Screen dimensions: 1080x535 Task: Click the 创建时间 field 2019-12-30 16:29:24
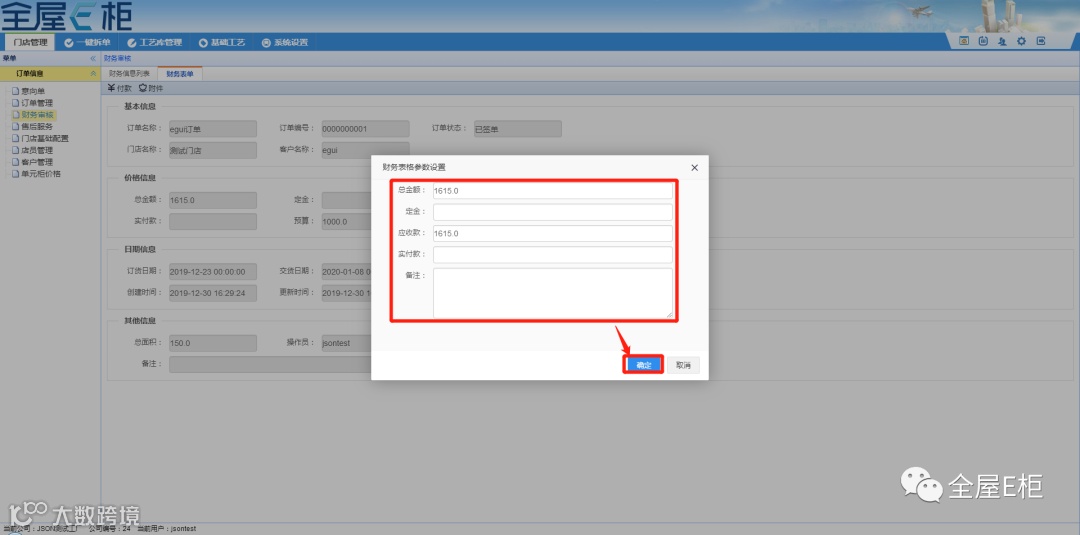pos(213,293)
